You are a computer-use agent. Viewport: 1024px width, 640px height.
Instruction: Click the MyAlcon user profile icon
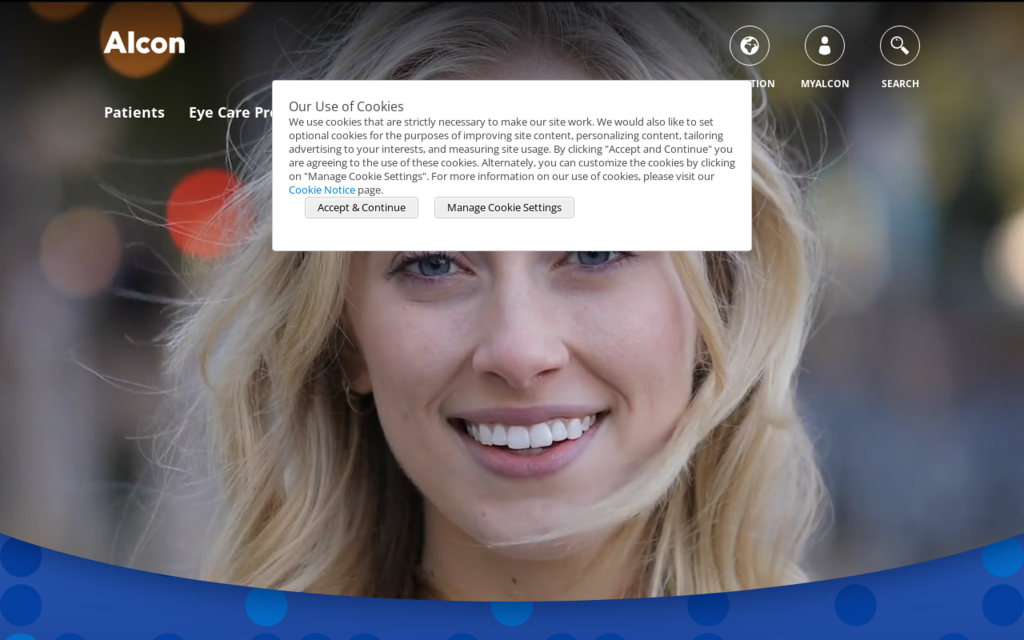click(x=824, y=46)
